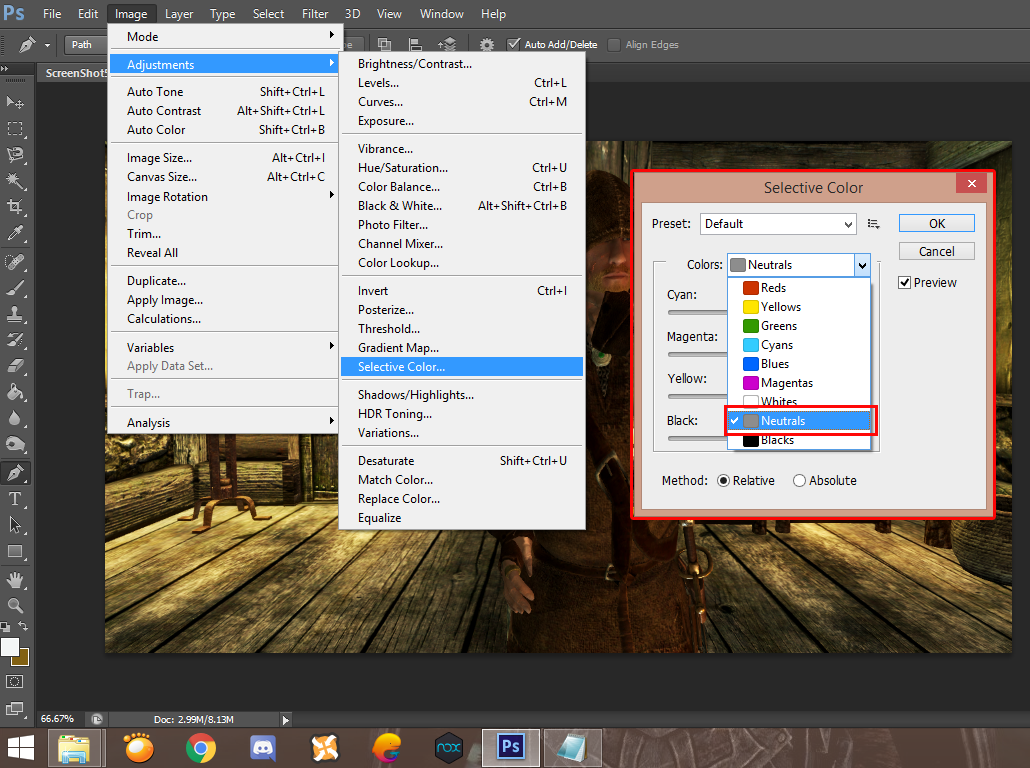Choose Selective Color menu entry
The height and width of the screenshot is (768, 1030).
tap(462, 367)
